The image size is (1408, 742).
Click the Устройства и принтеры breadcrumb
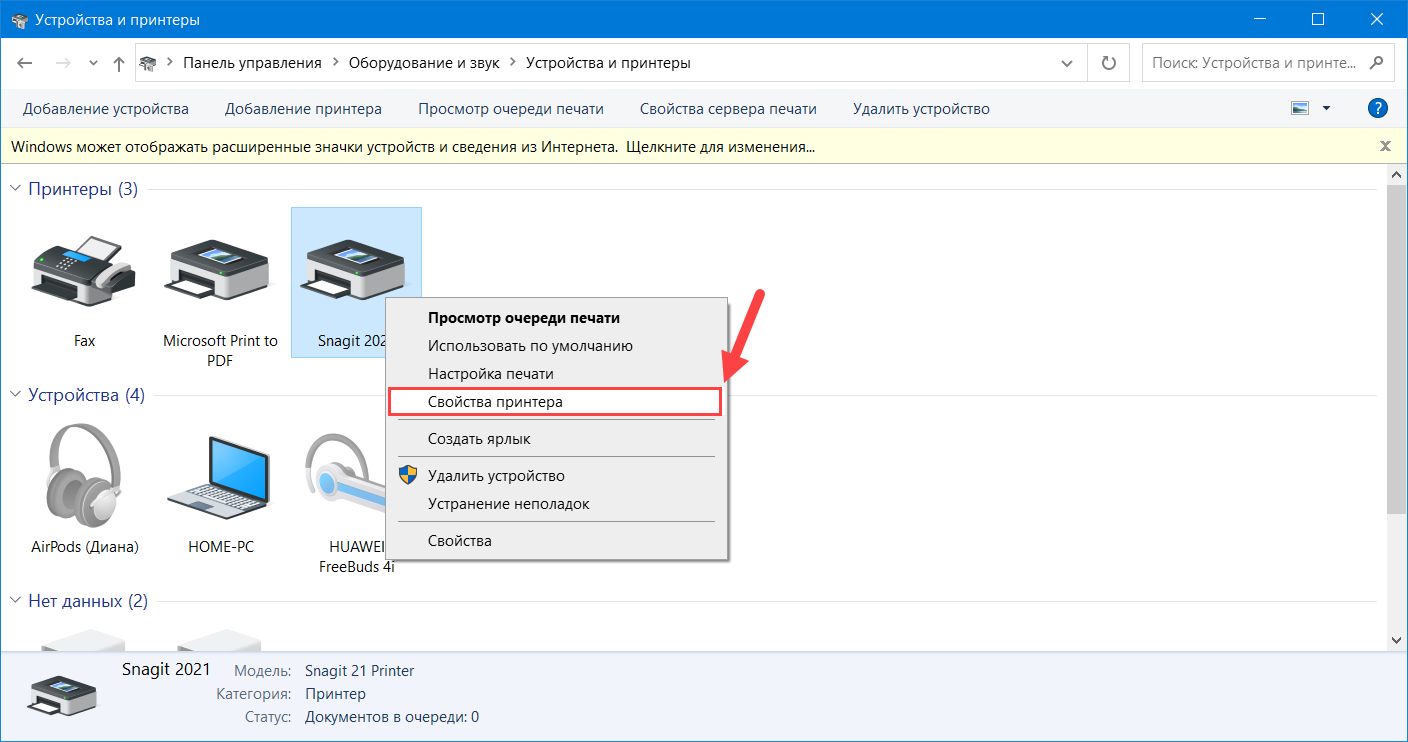(x=608, y=63)
